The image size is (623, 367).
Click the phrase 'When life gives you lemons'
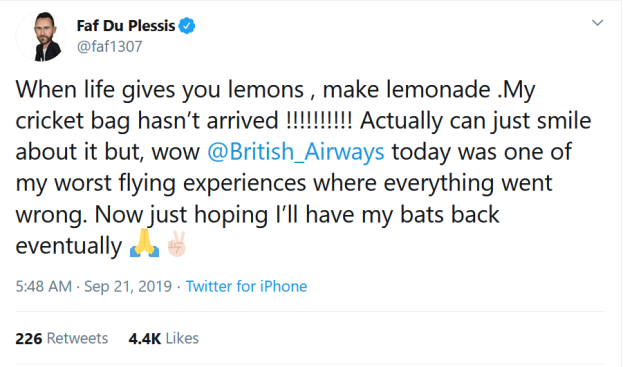pyautogui.click(x=160, y=90)
